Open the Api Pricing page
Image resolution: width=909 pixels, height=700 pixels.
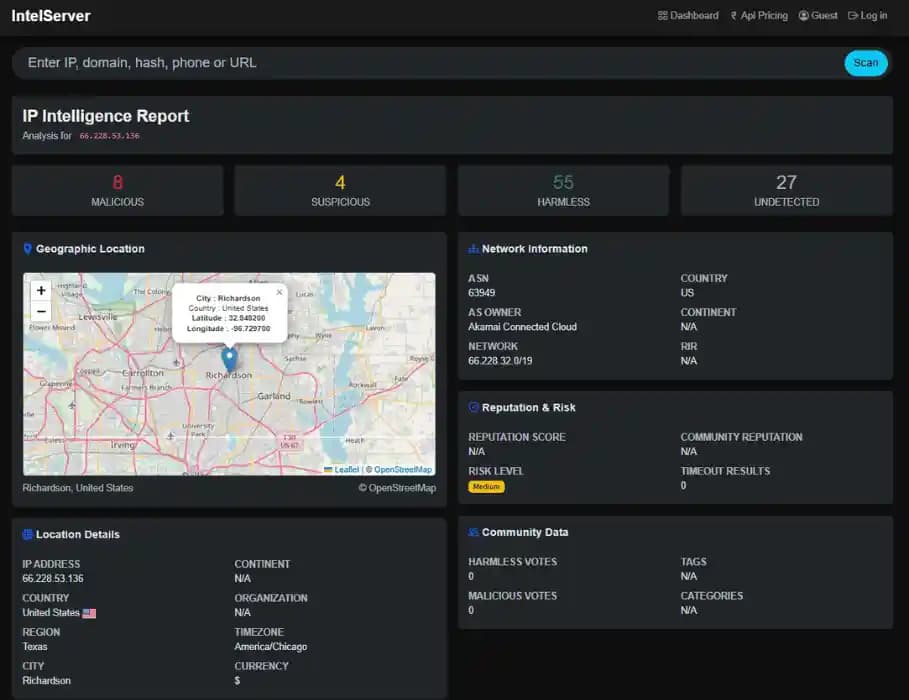pos(765,15)
